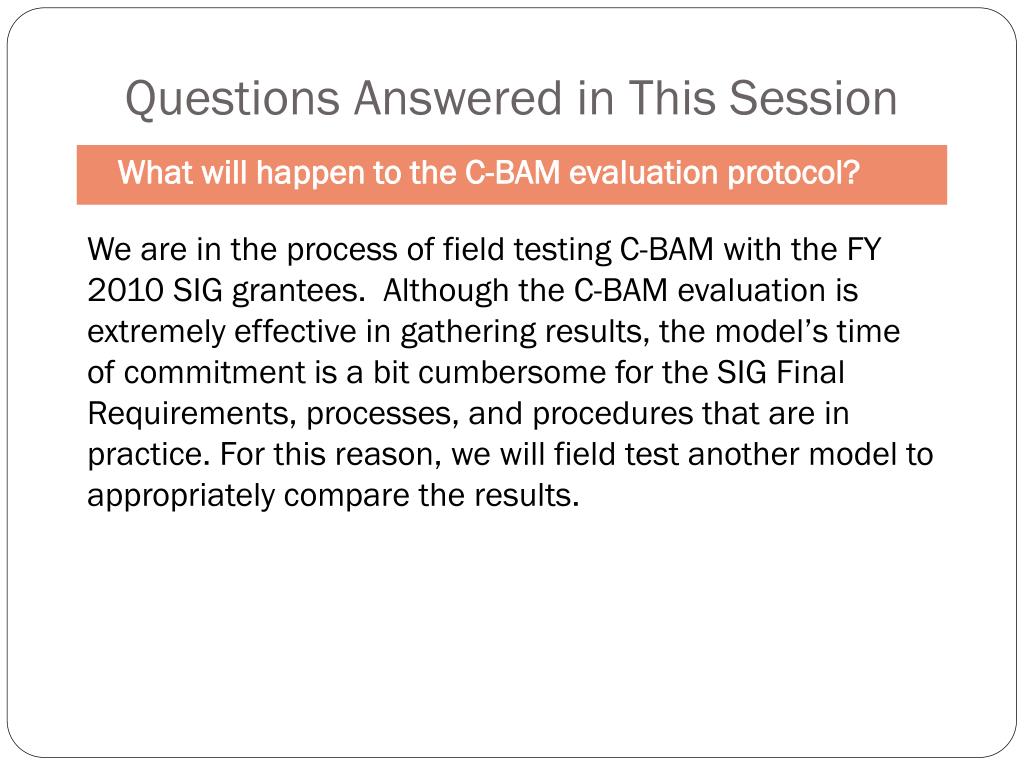Click the word 'procedures' in the paragraph
1024x768 pixels.
pyautogui.click(x=613, y=414)
